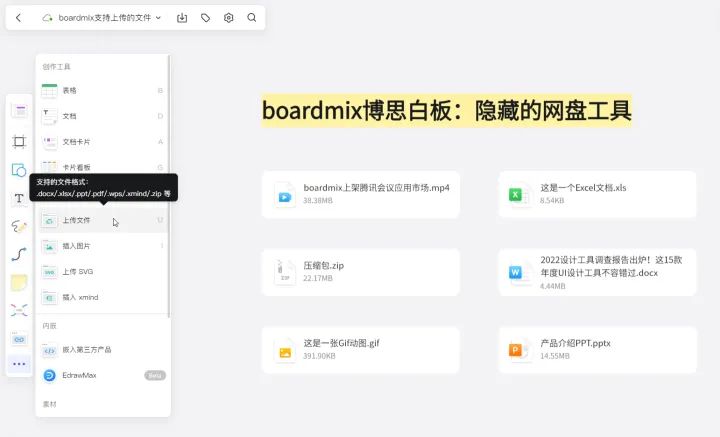Select the Shape tool in left toolbar
Image resolution: width=720 pixels, height=437 pixels.
pos(19,170)
